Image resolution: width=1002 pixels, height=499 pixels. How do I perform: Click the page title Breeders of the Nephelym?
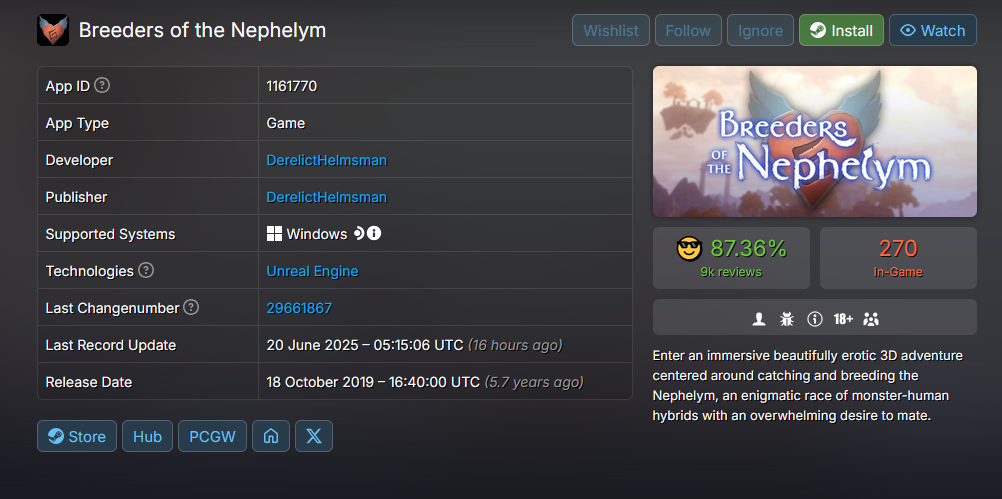click(202, 30)
